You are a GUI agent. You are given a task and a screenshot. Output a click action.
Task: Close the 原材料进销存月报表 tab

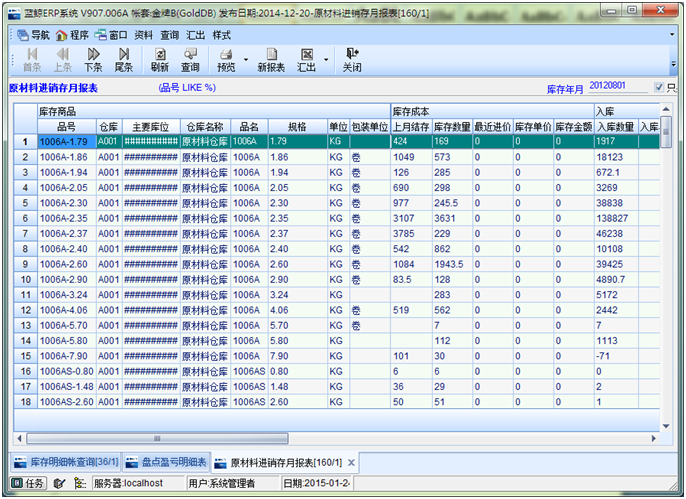pyautogui.click(x=351, y=463)
